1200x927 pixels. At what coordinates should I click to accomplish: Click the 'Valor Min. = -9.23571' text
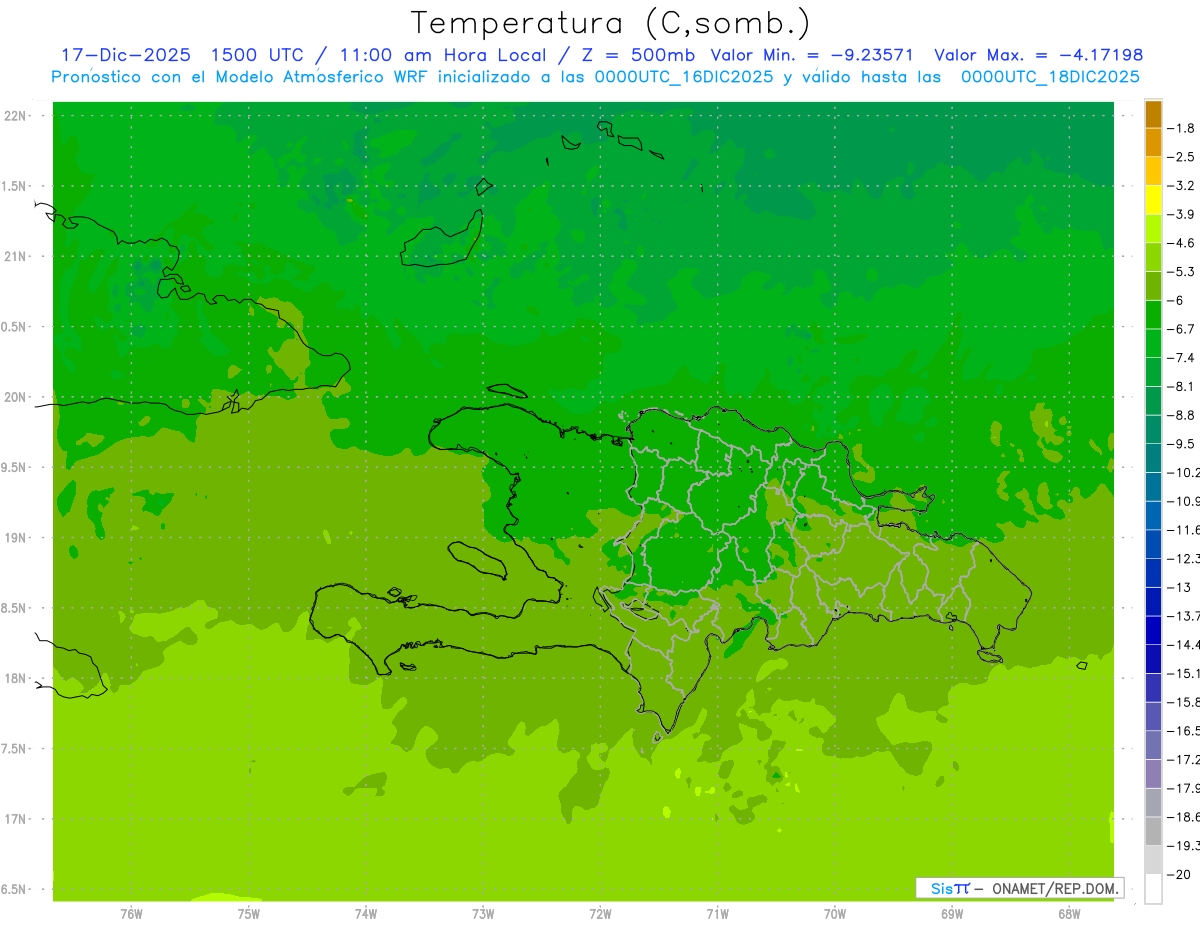coord(812,55)
